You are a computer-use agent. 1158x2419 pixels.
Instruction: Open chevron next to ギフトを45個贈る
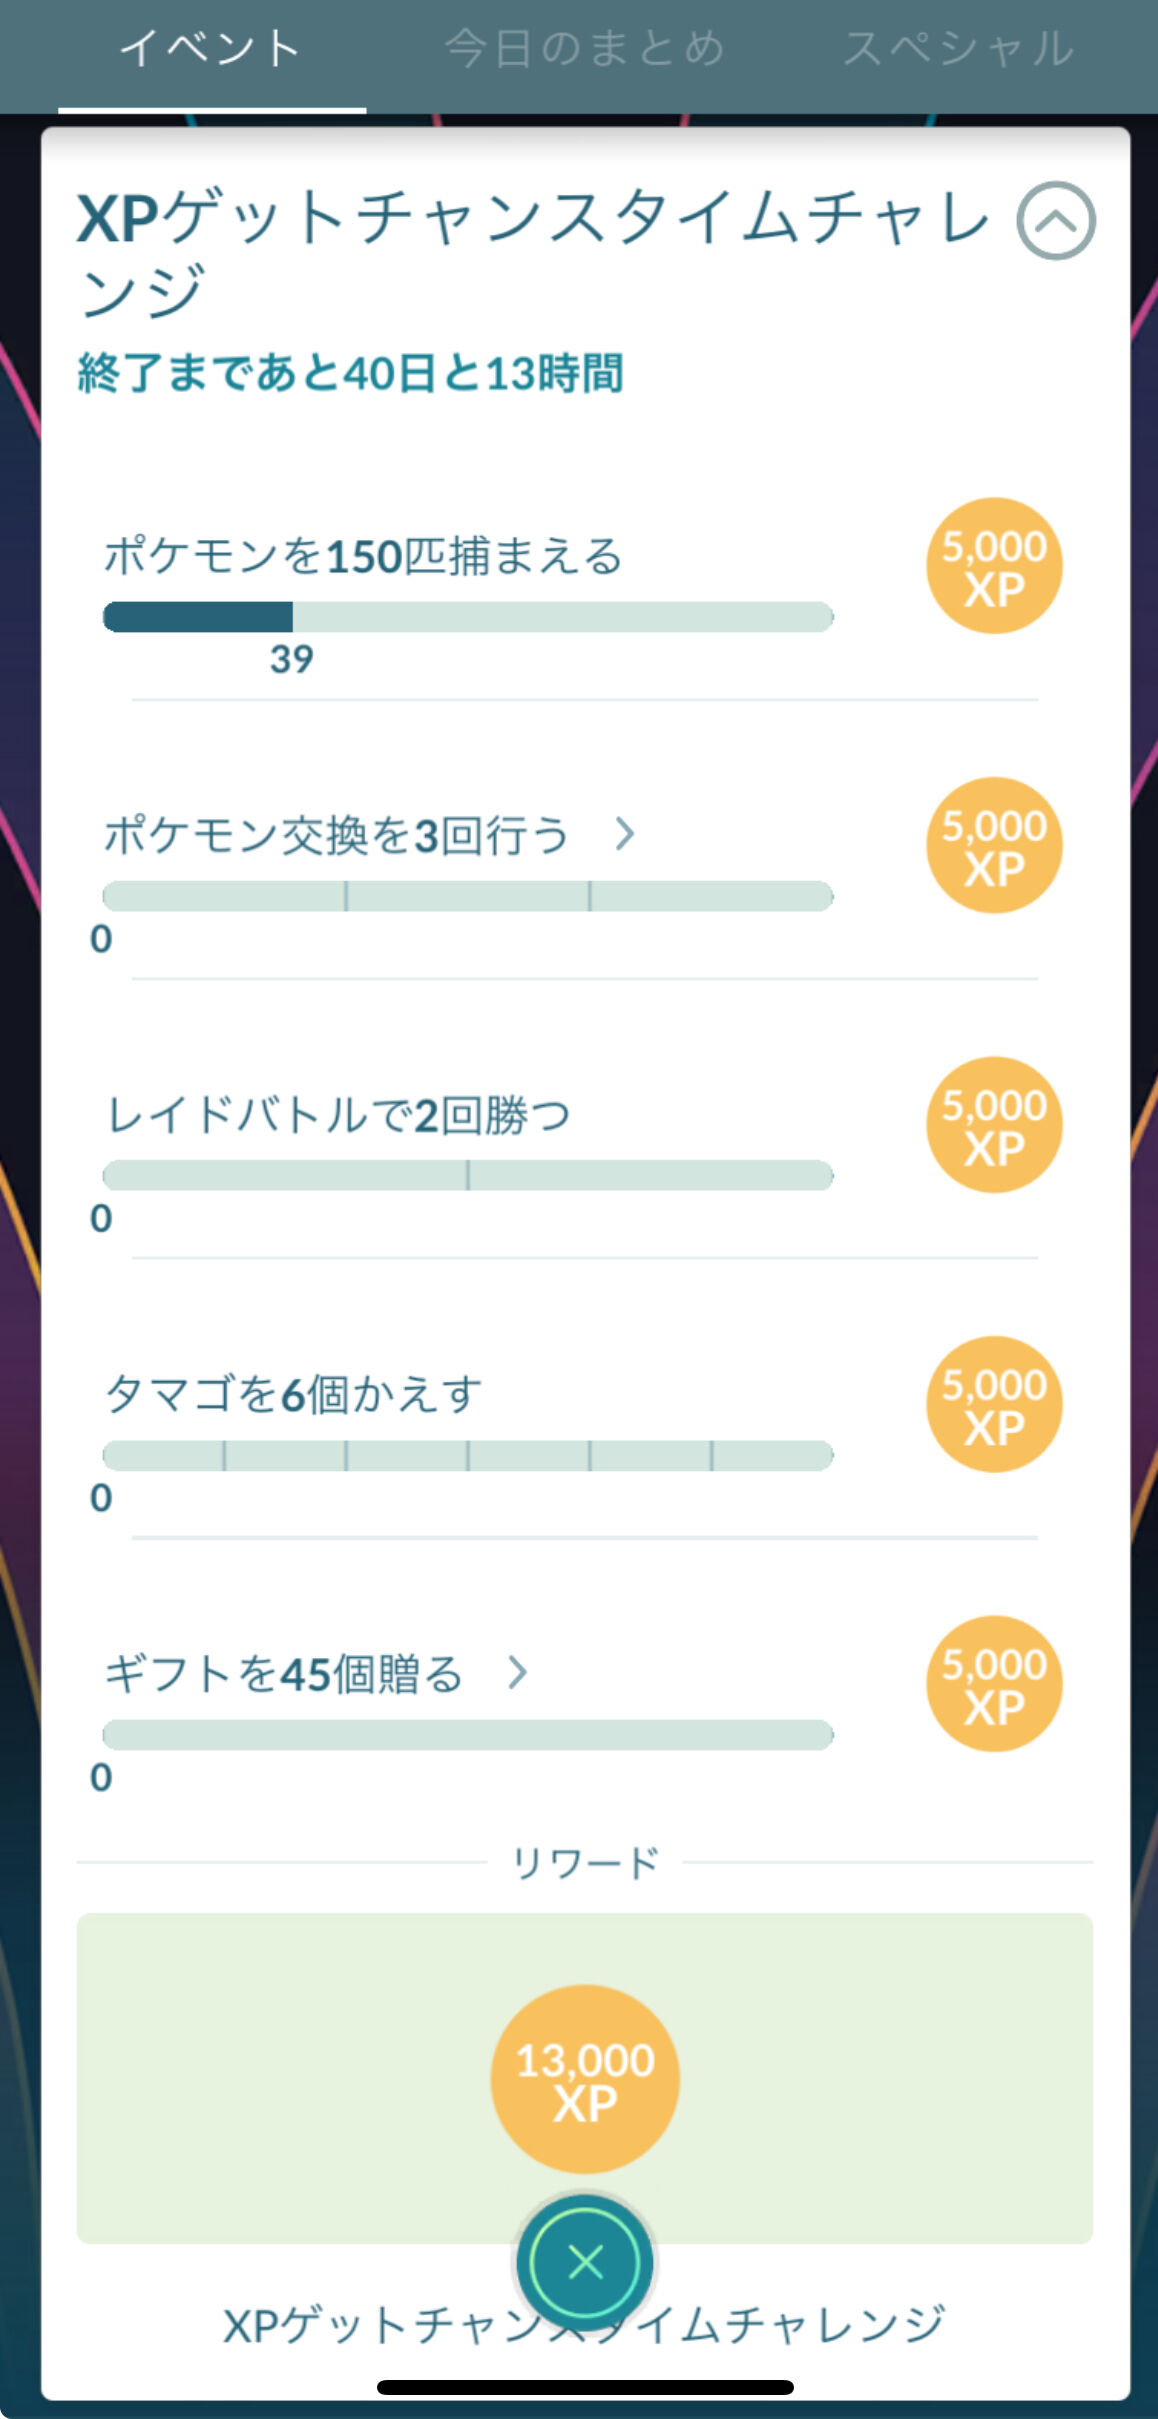click(x=517, y=1672)
